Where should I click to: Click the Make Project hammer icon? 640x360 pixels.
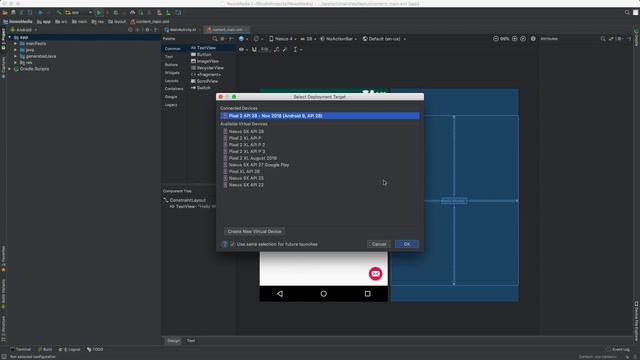click(x=60, y=13)
